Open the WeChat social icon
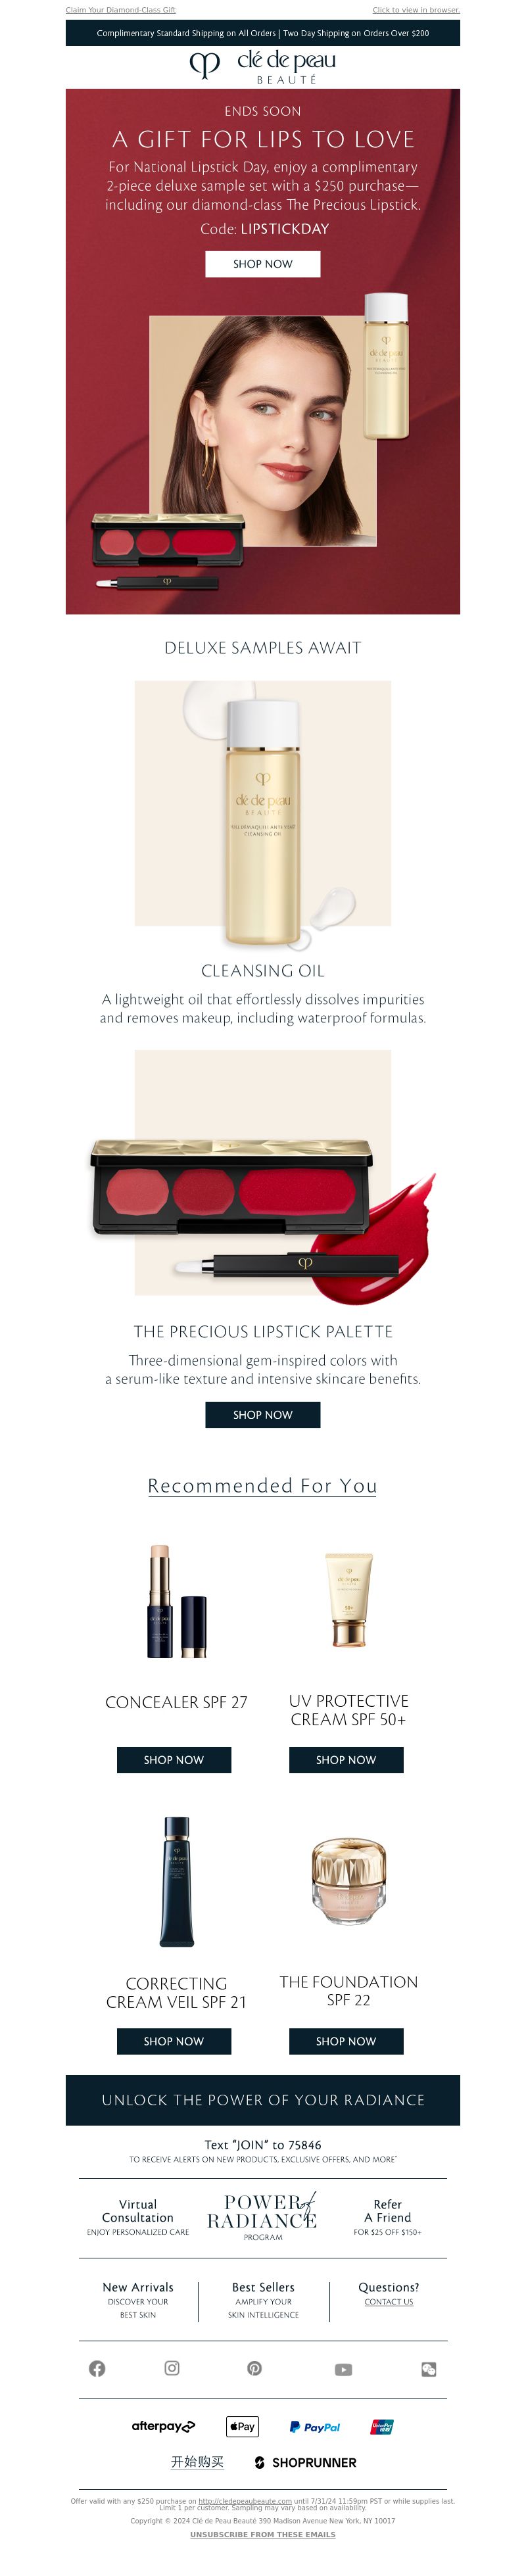 [x=429, y=2369]
